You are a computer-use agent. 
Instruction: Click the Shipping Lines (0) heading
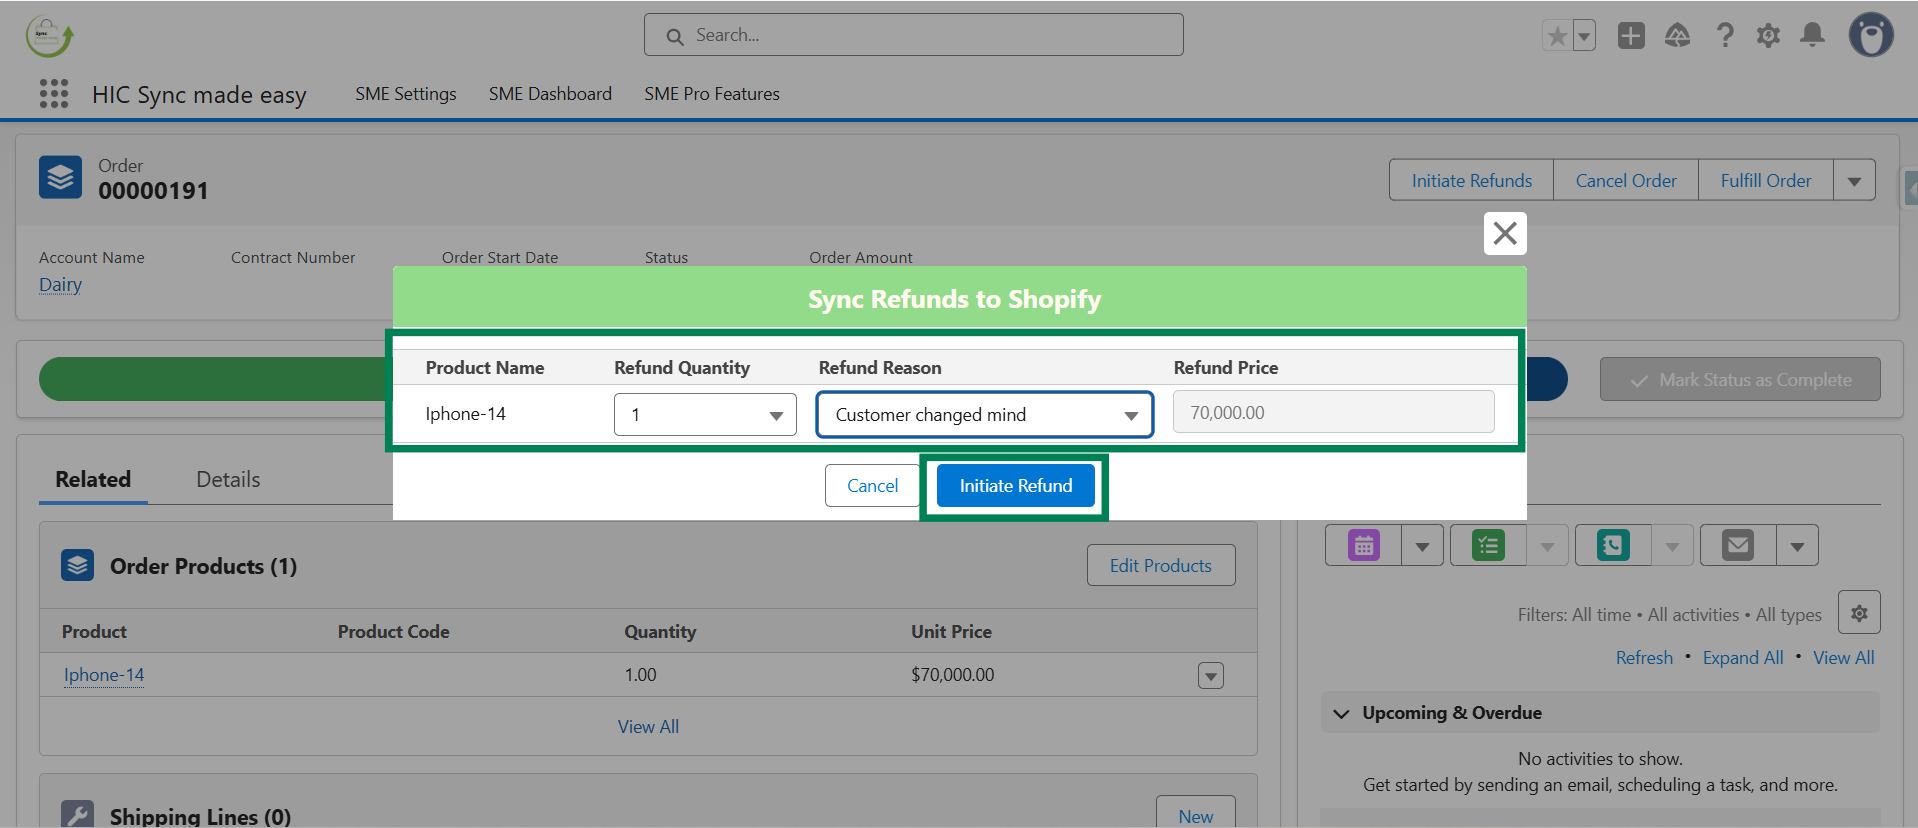pos(200,817)
